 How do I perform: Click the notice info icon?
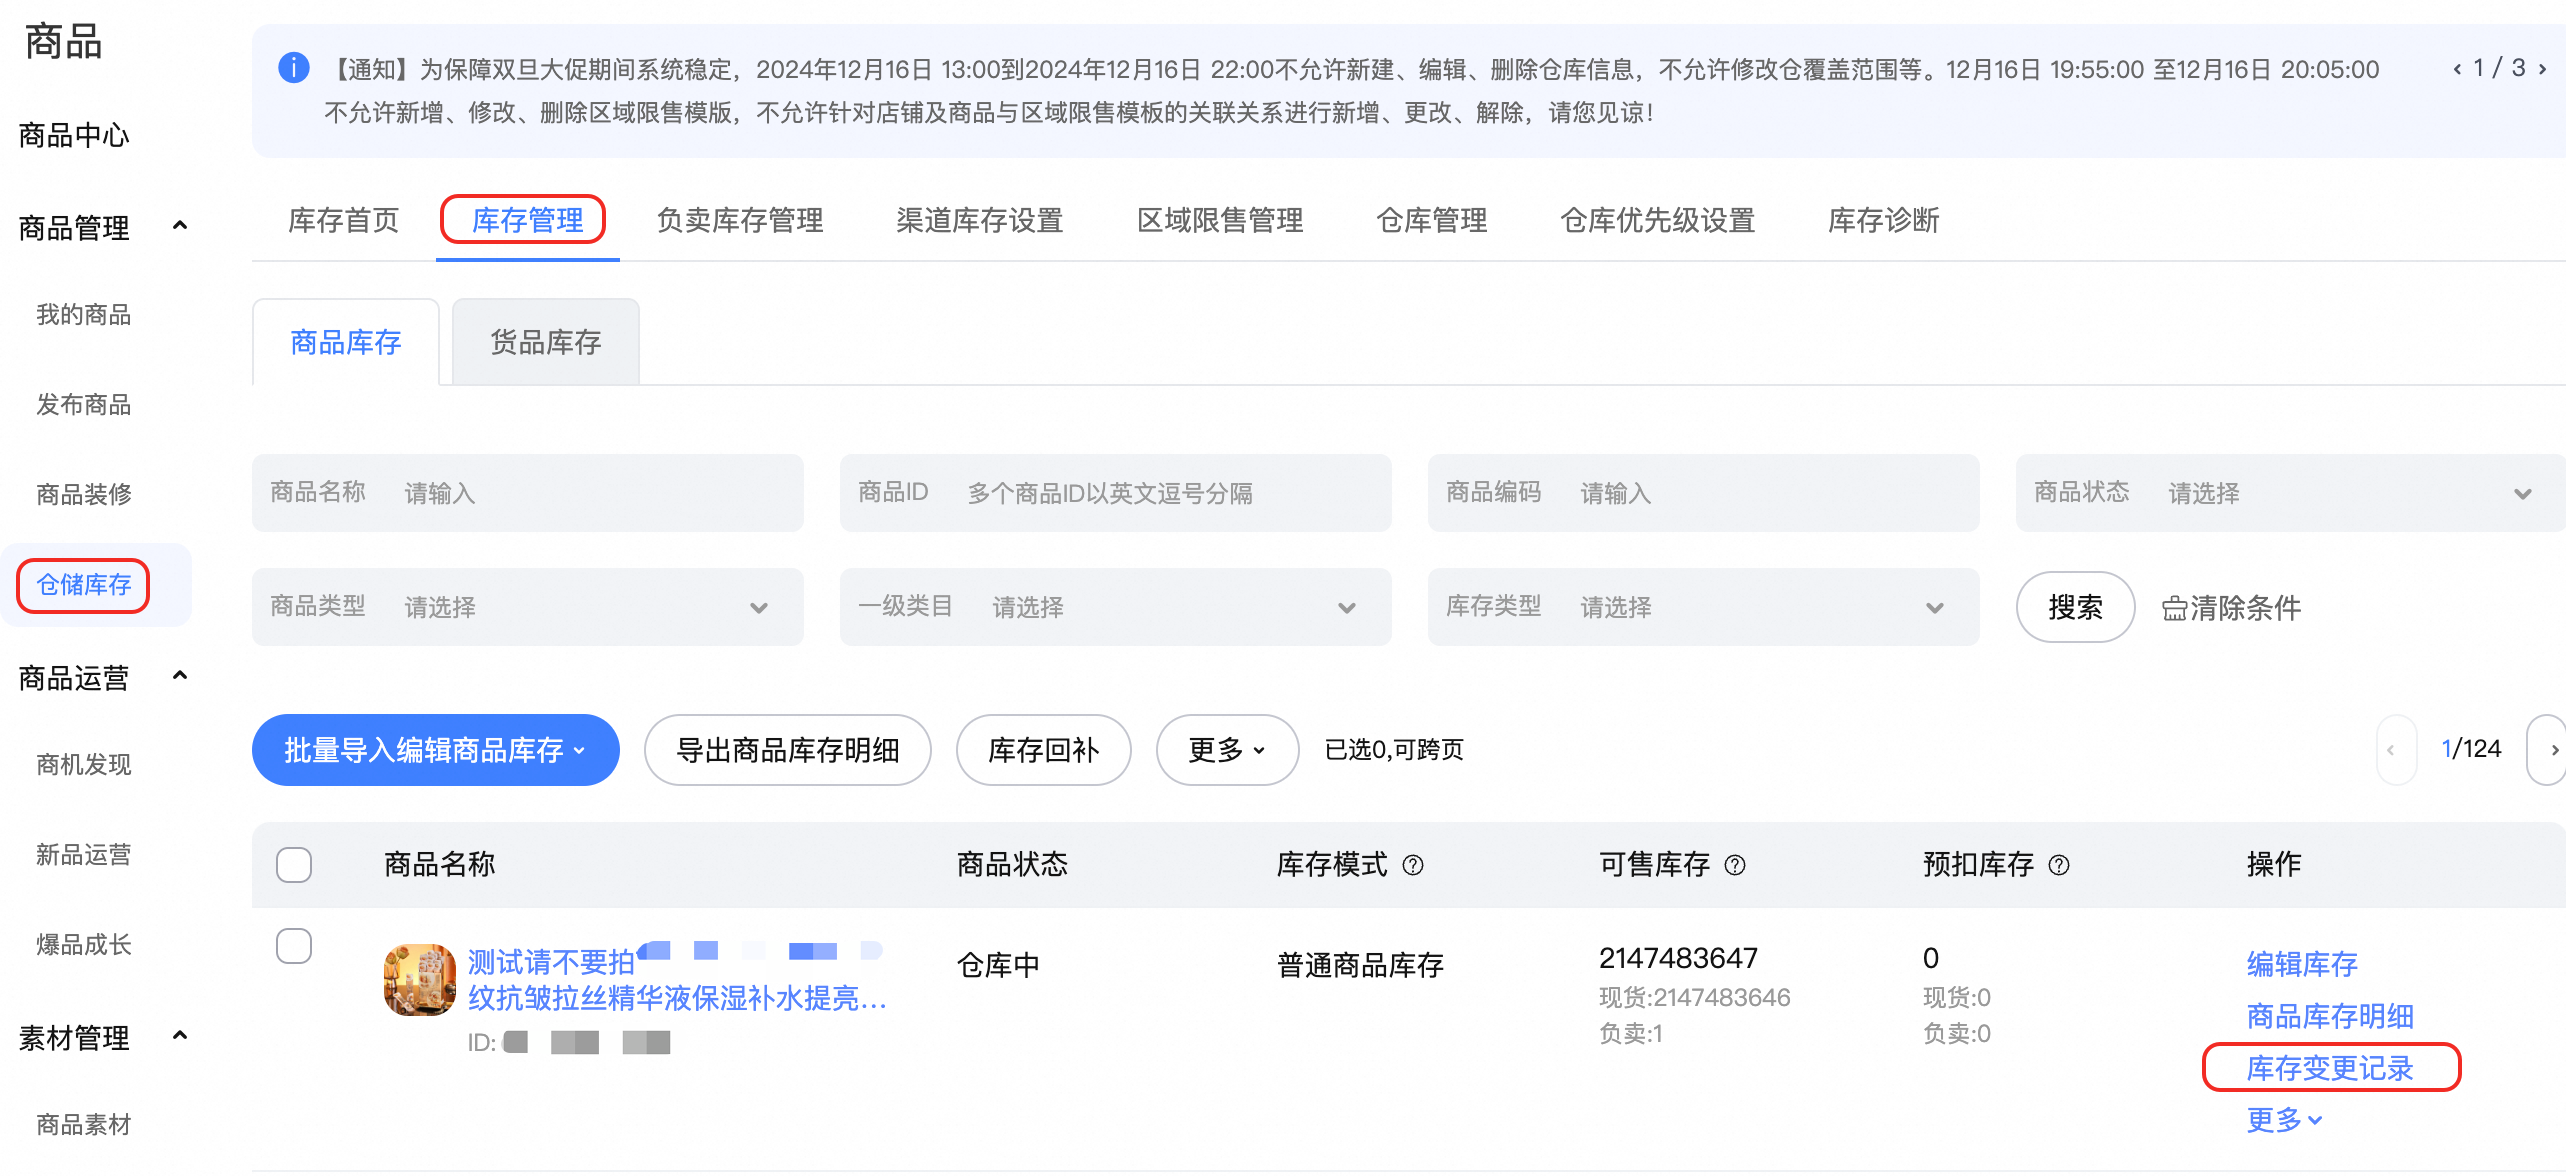coord(293,68)
